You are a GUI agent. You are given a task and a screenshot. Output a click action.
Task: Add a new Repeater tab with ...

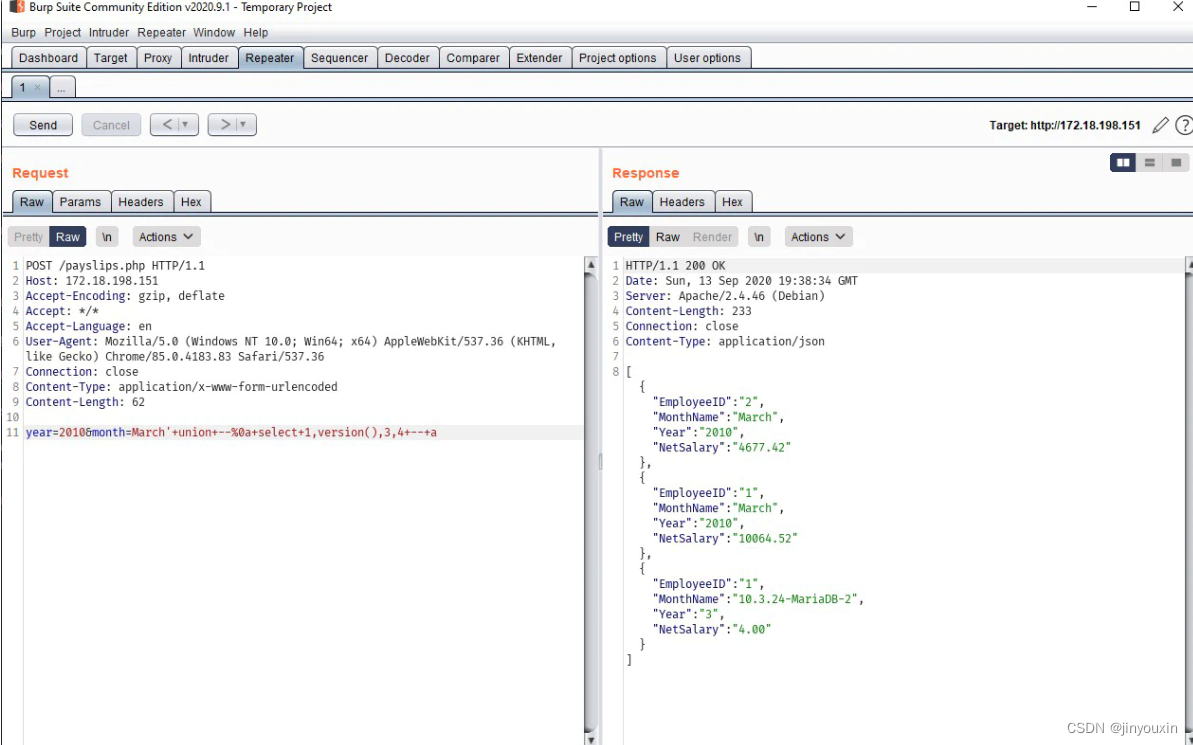coord(62,88)
